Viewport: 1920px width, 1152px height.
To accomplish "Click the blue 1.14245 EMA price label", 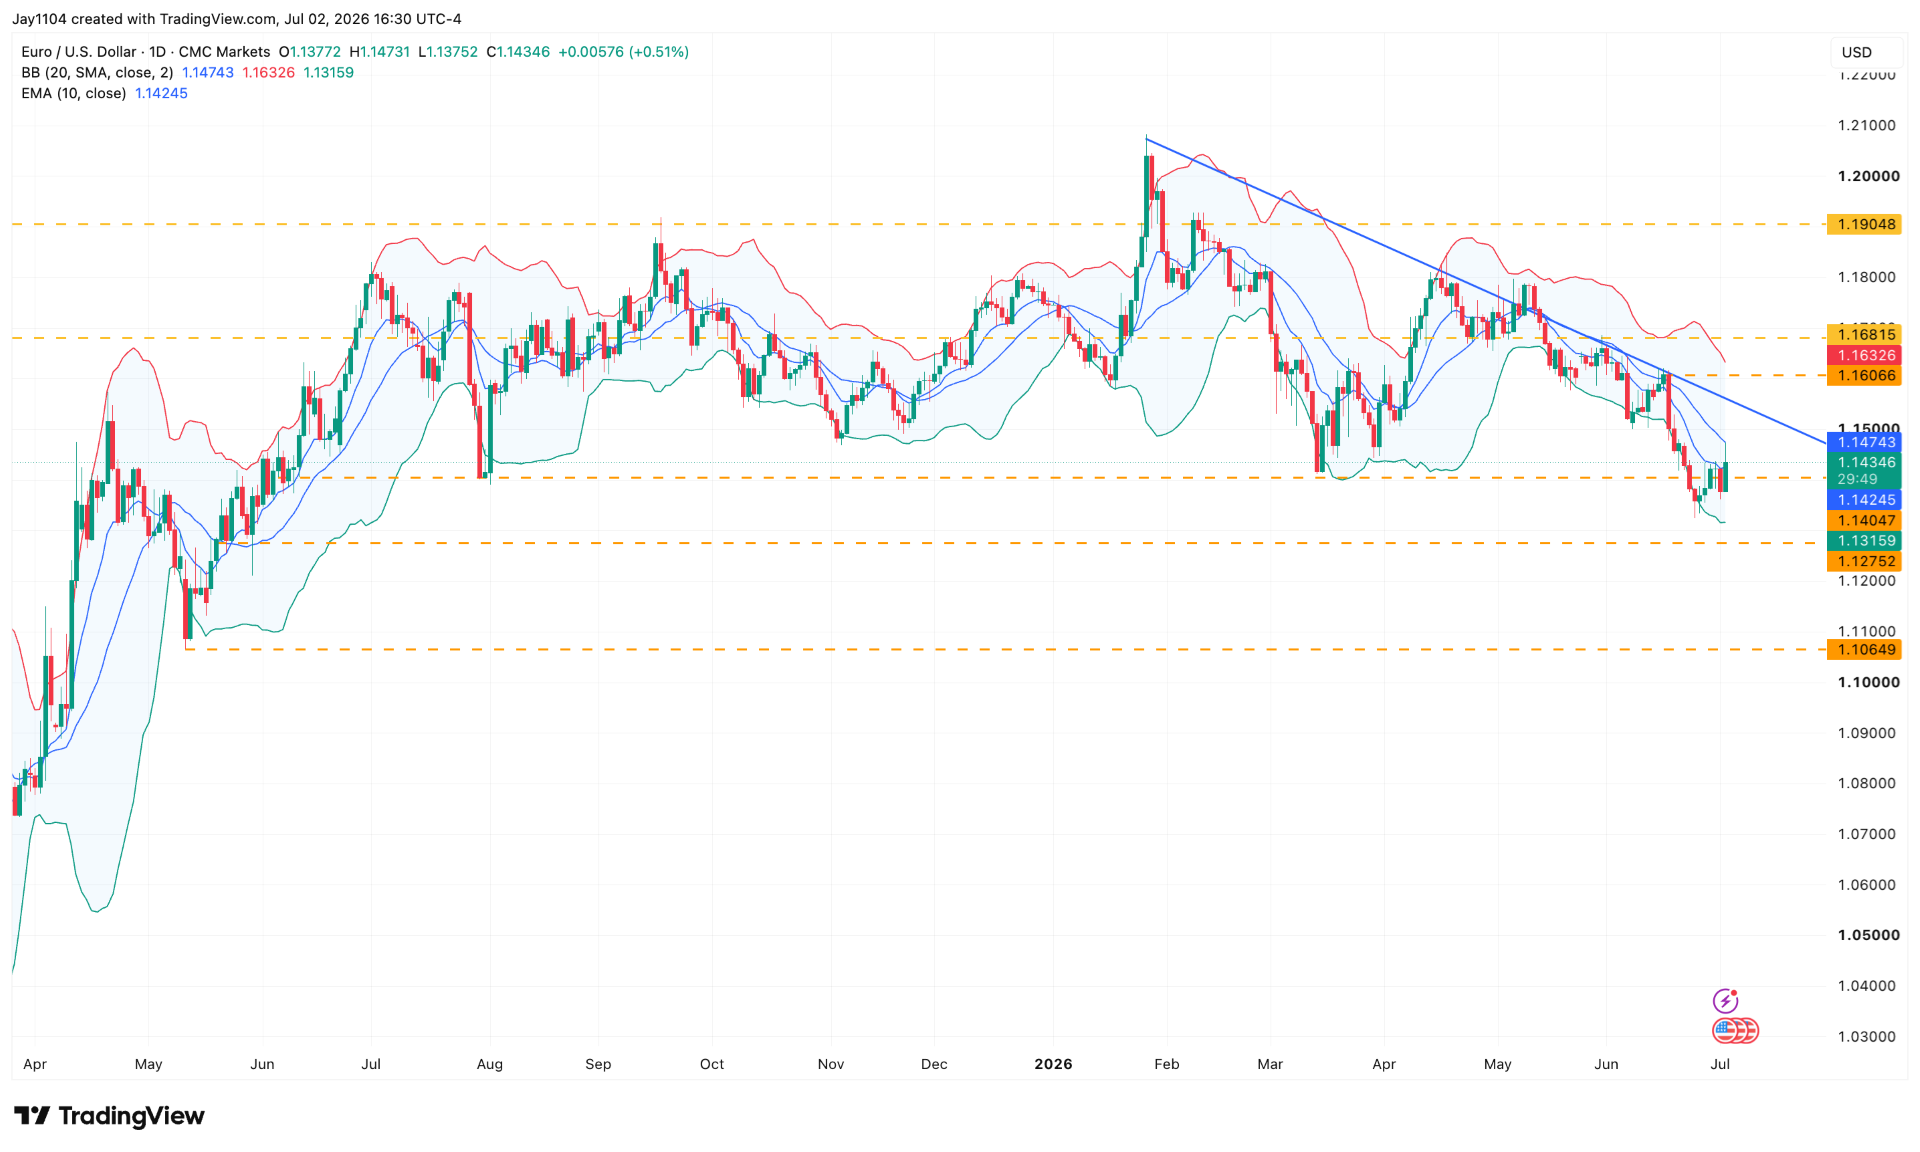I will [x=1865, y=500].
